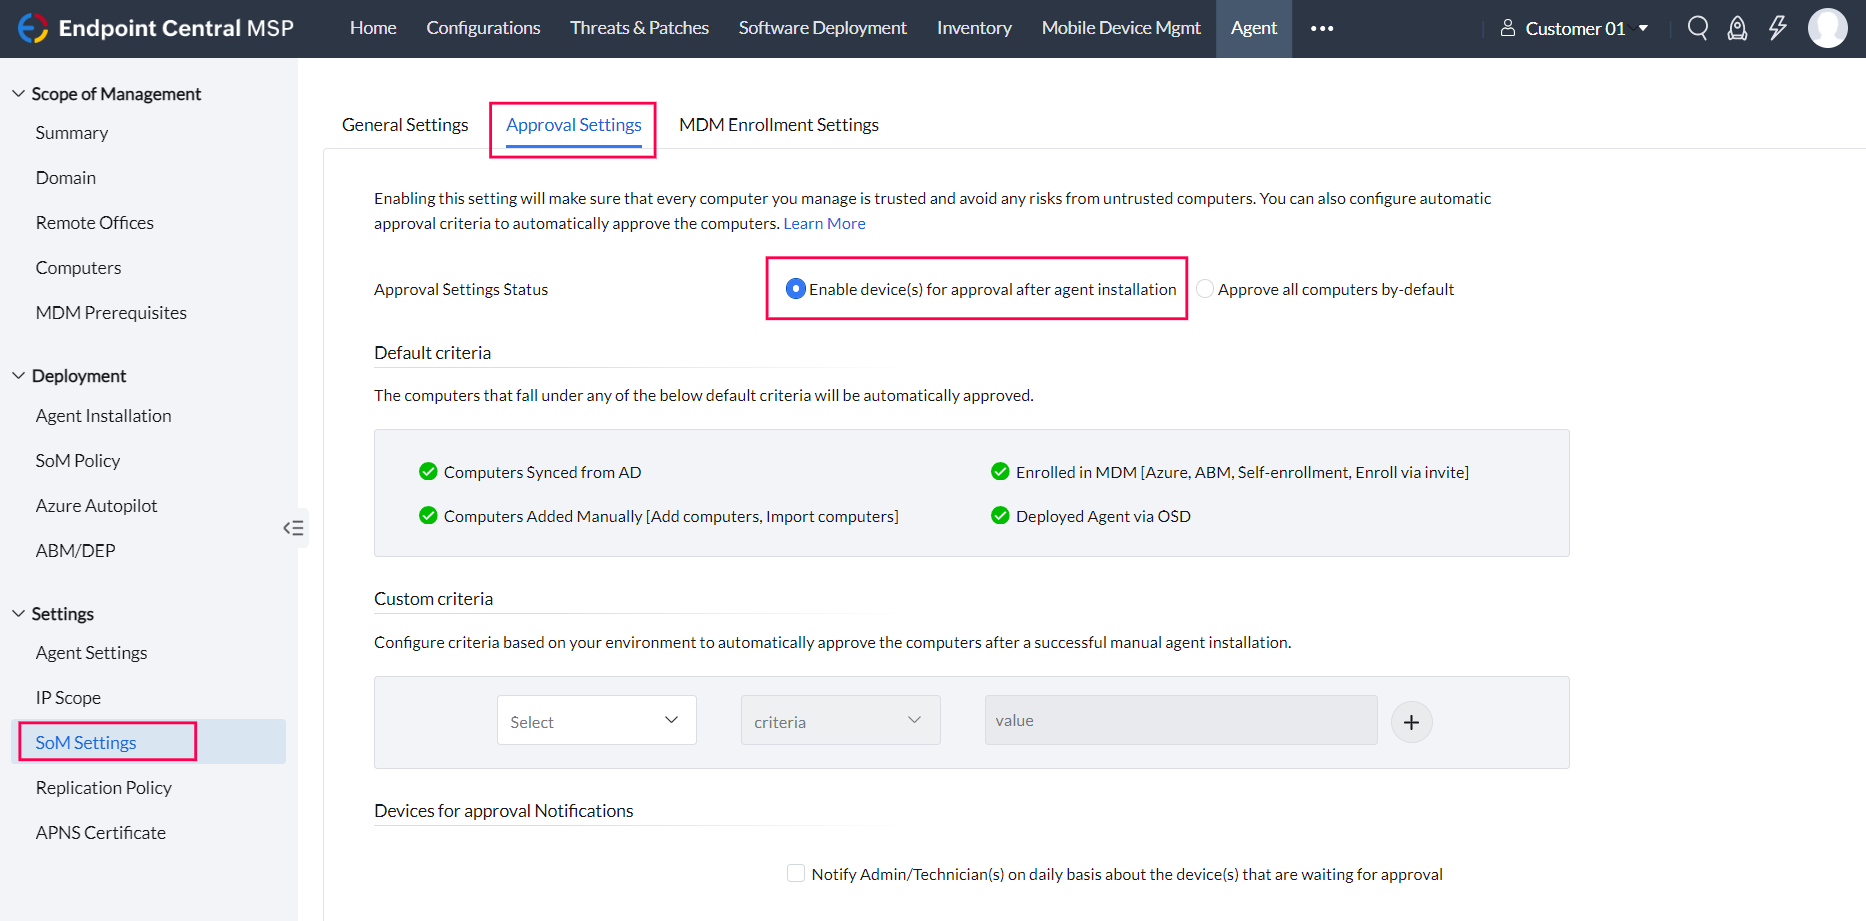Select Enable device(s) for approval radio button
This screenshot has width=1866, height=921.
[796, 289]
